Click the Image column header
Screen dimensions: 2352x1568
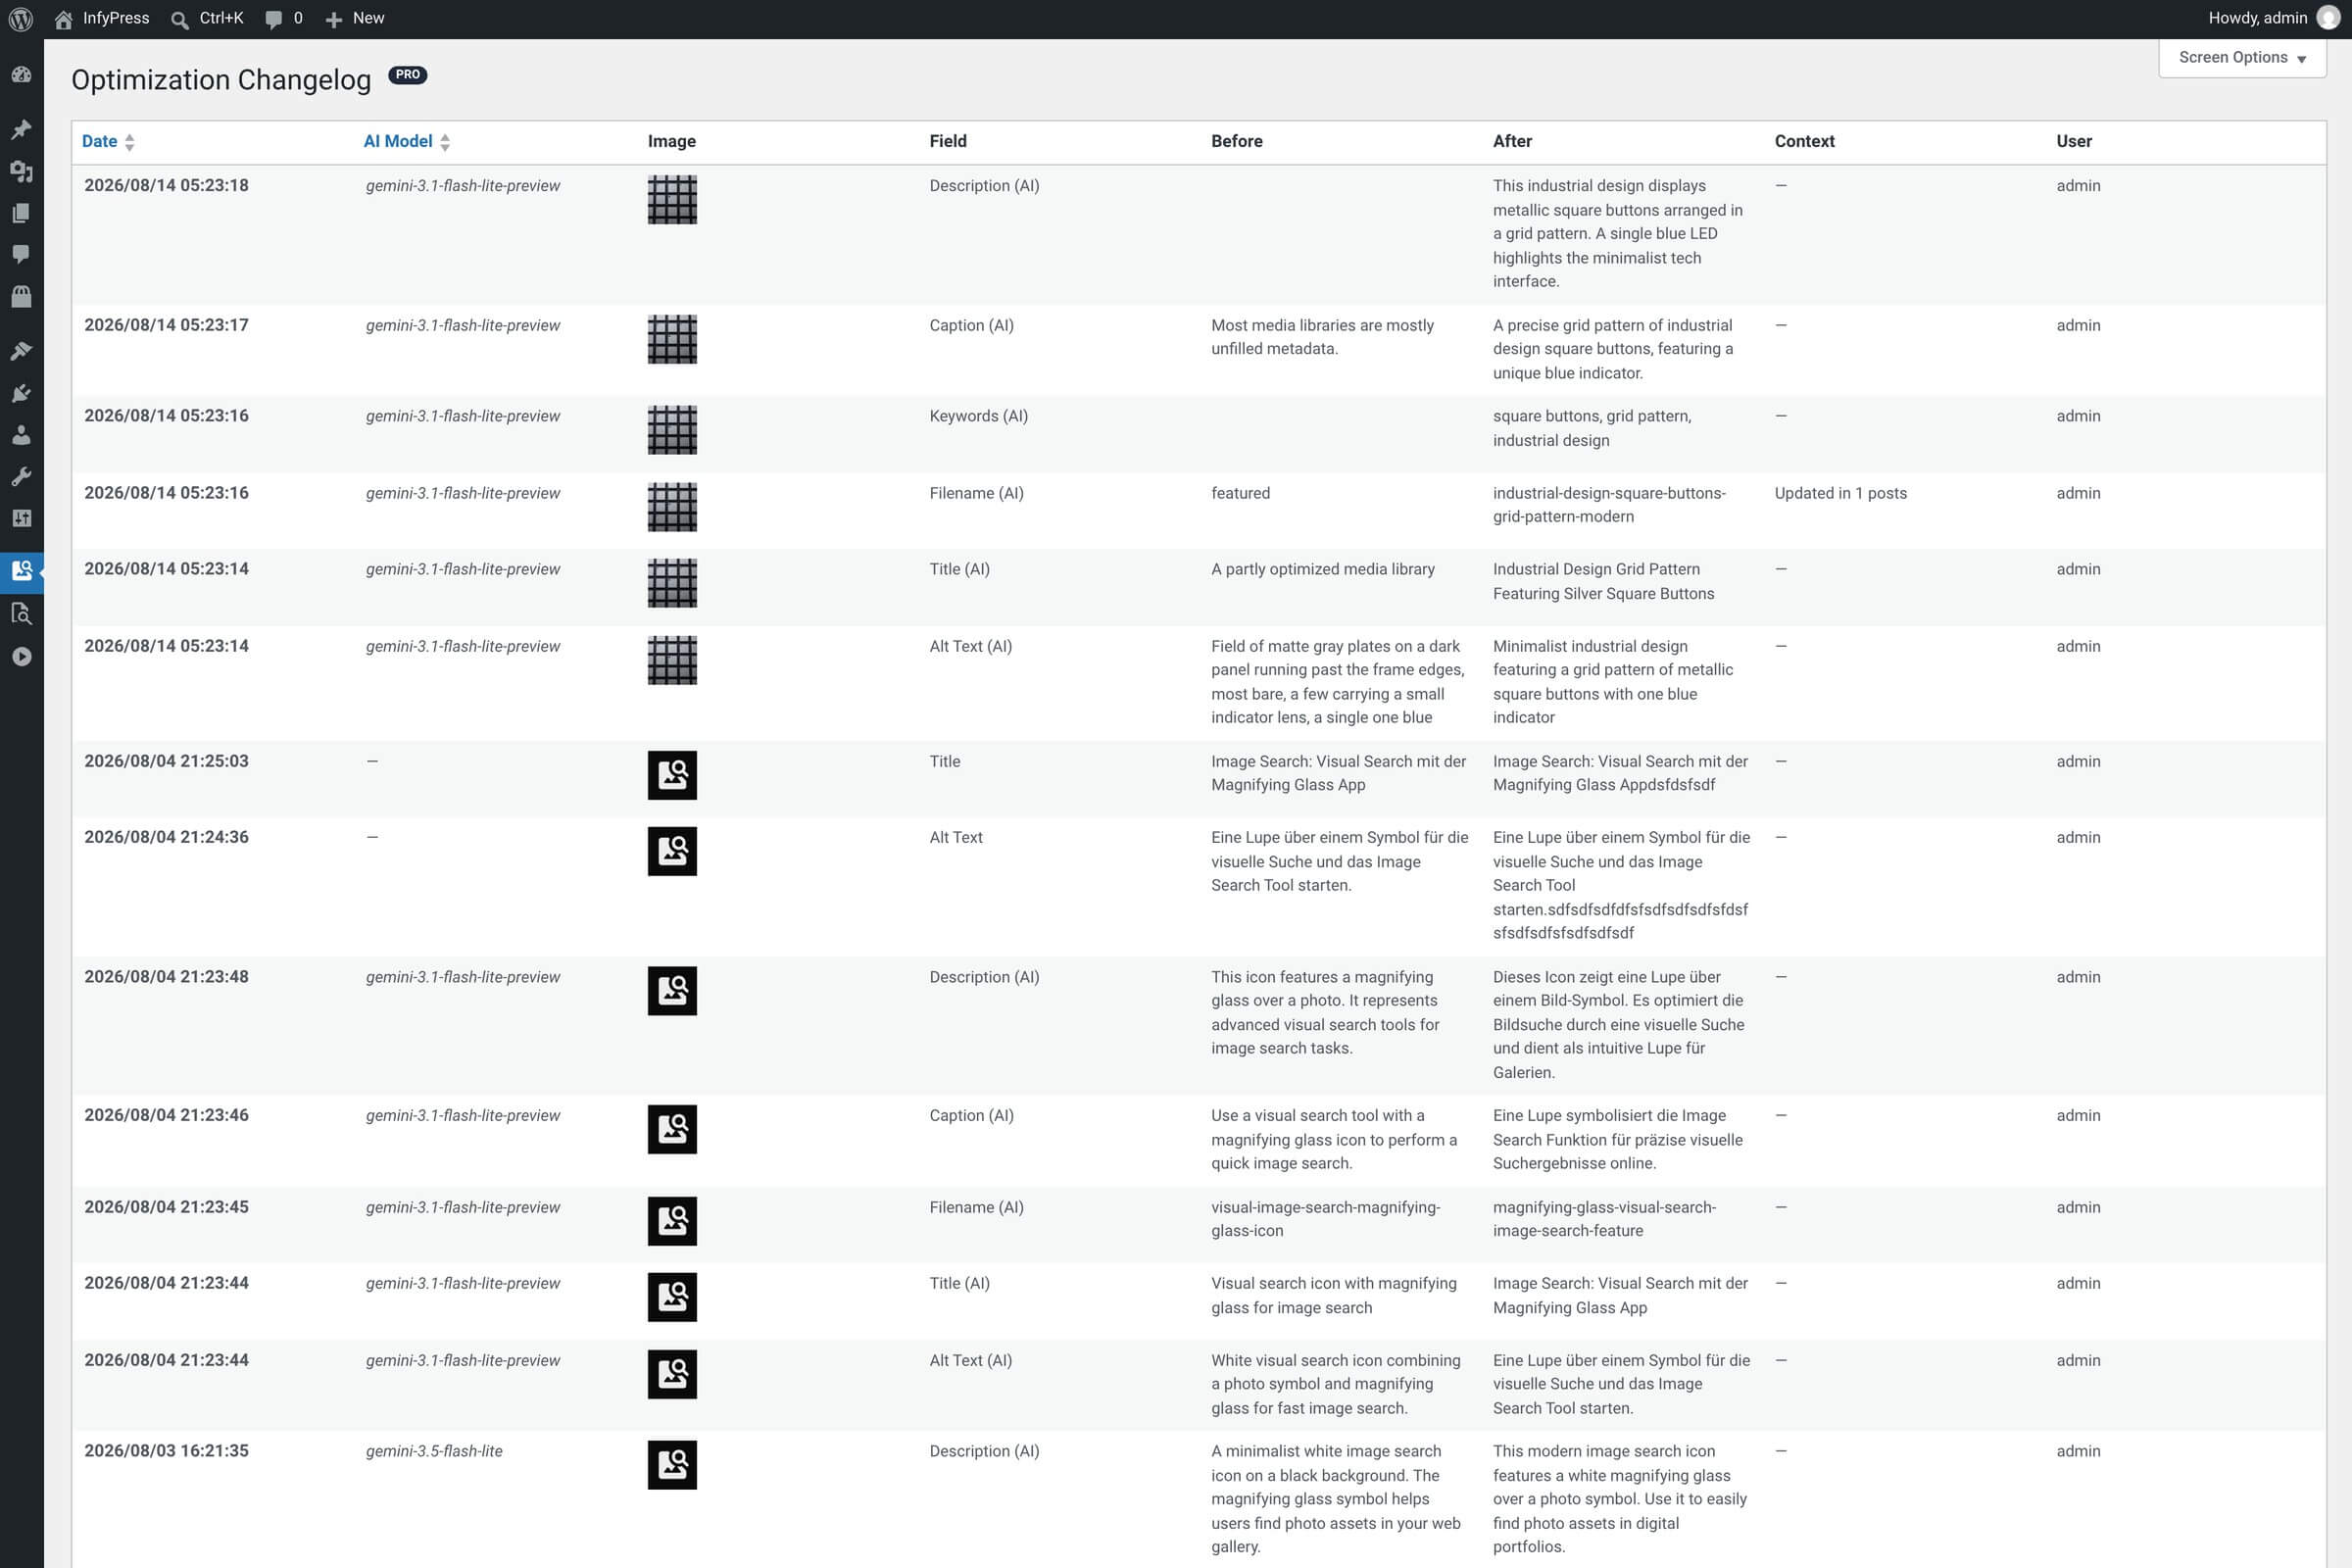(671, 141)
